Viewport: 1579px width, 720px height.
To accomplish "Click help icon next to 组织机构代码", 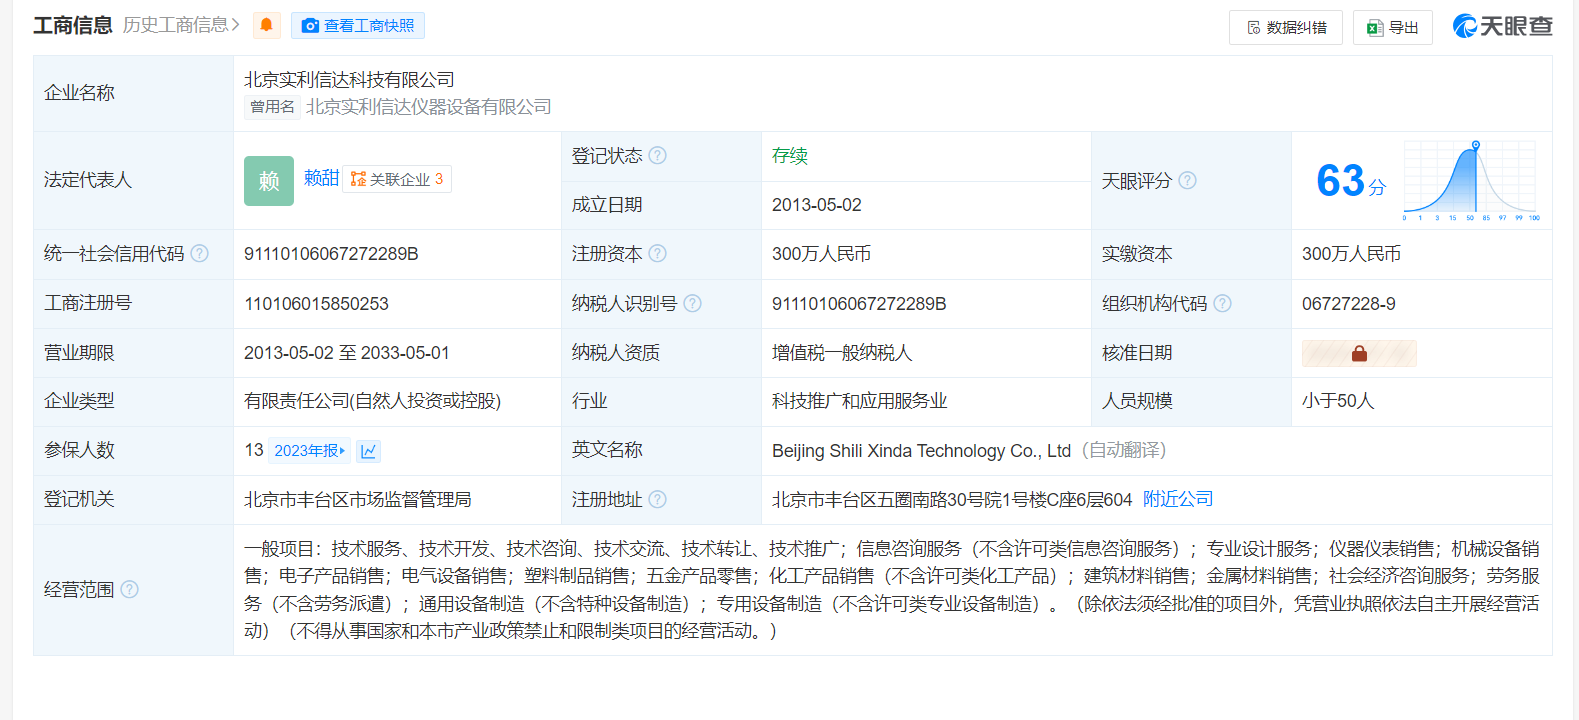I will click(x=1222, y=303).
